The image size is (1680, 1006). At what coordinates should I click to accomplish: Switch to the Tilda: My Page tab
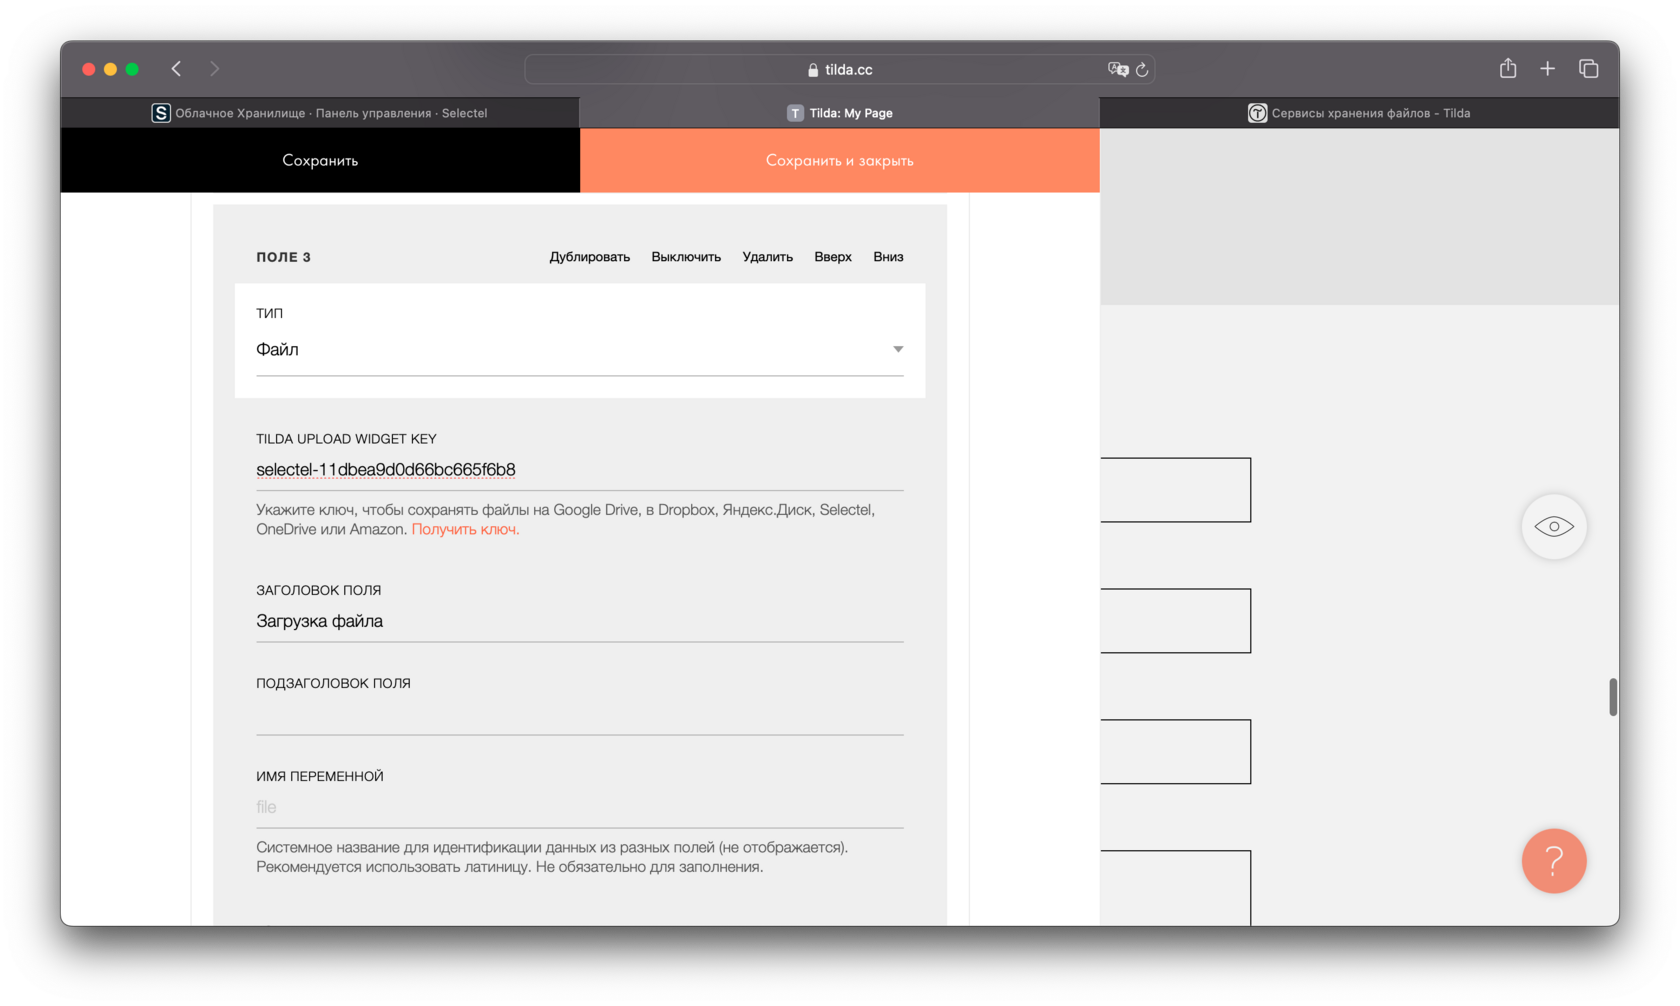[840, 113]
